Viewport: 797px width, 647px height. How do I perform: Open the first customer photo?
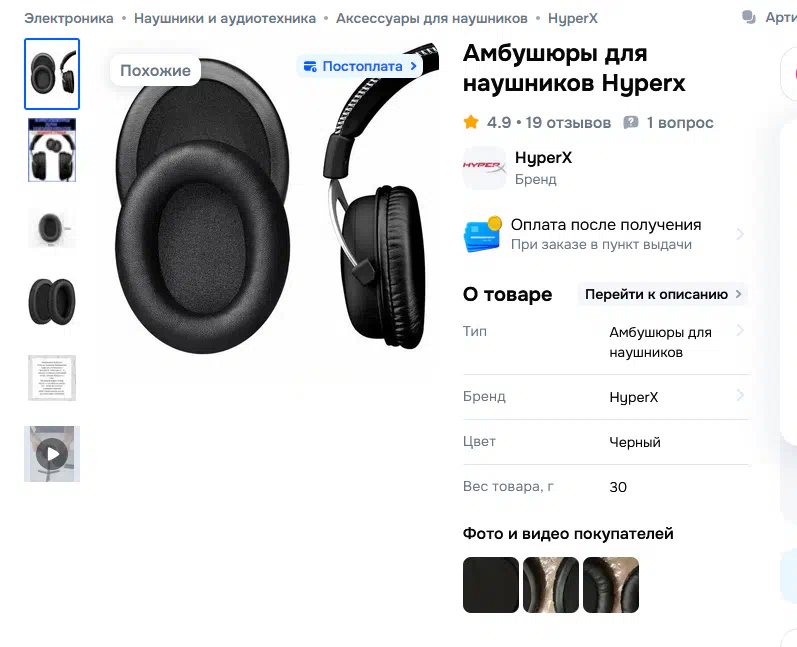pos(491,584)
